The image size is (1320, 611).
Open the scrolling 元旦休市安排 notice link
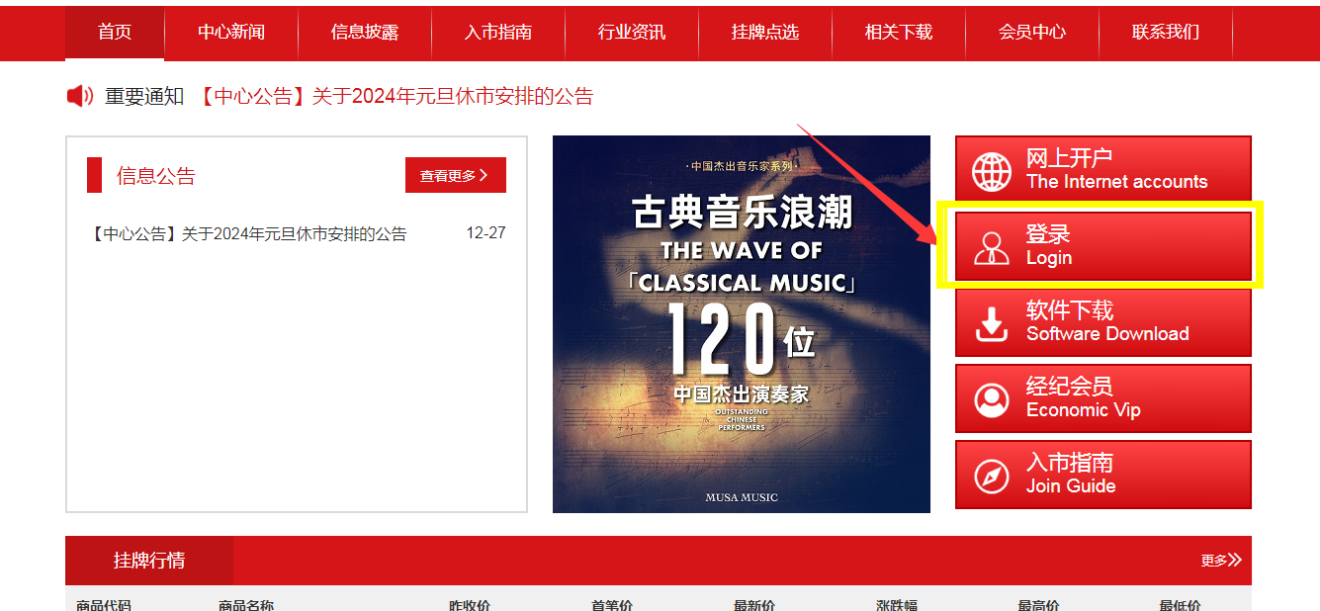pyautogui.click(x=396, y=96)
